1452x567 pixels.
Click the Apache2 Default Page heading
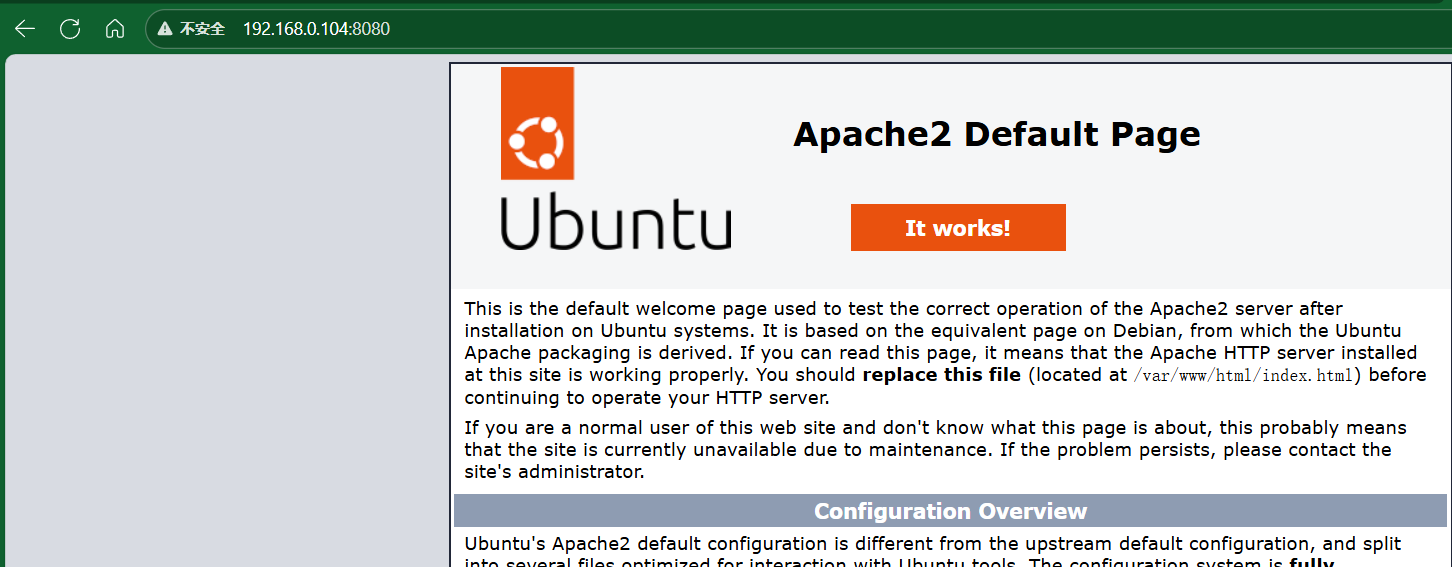tap(996, 134)
